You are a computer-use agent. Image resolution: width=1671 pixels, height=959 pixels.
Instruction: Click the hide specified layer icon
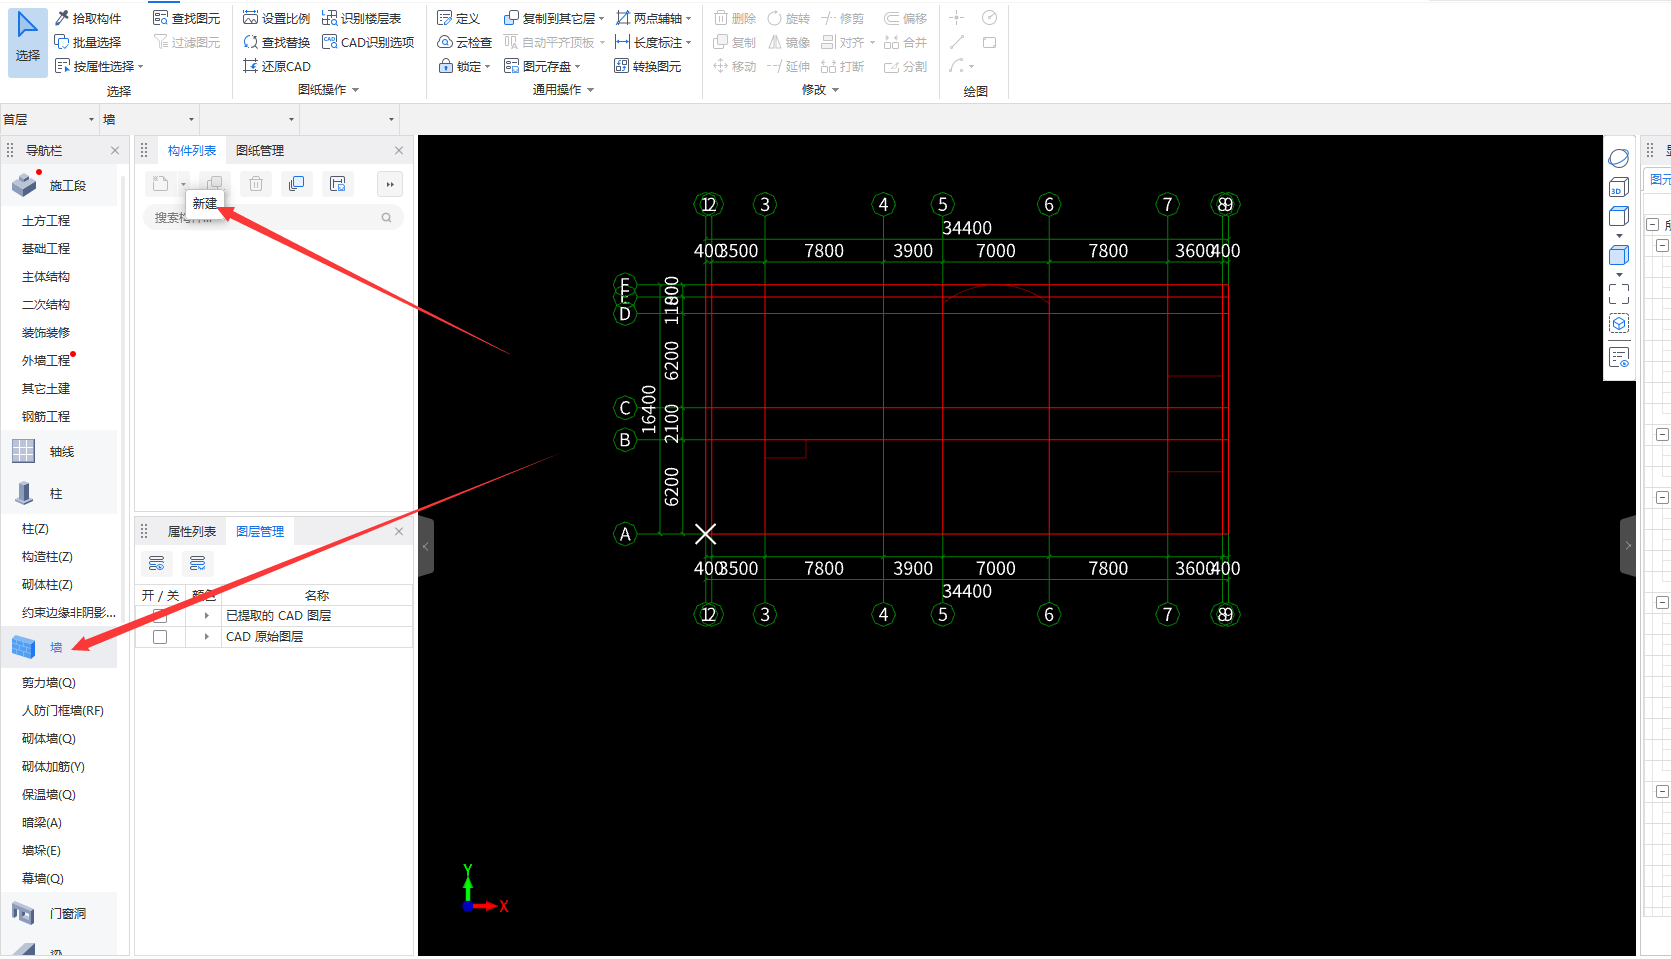(198, 564)
